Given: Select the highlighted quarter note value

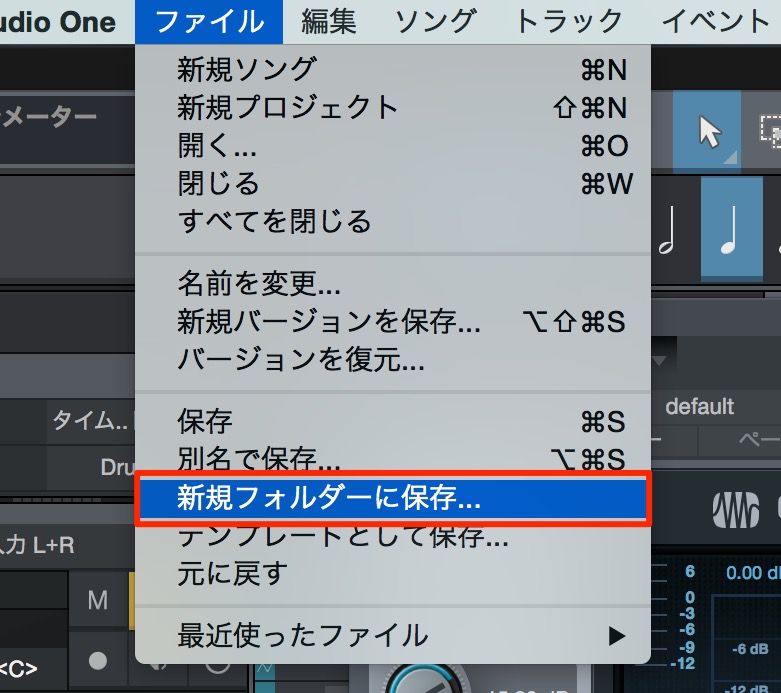Looking at the screenshot, I should pyautogui.click(x=731, y=229).
